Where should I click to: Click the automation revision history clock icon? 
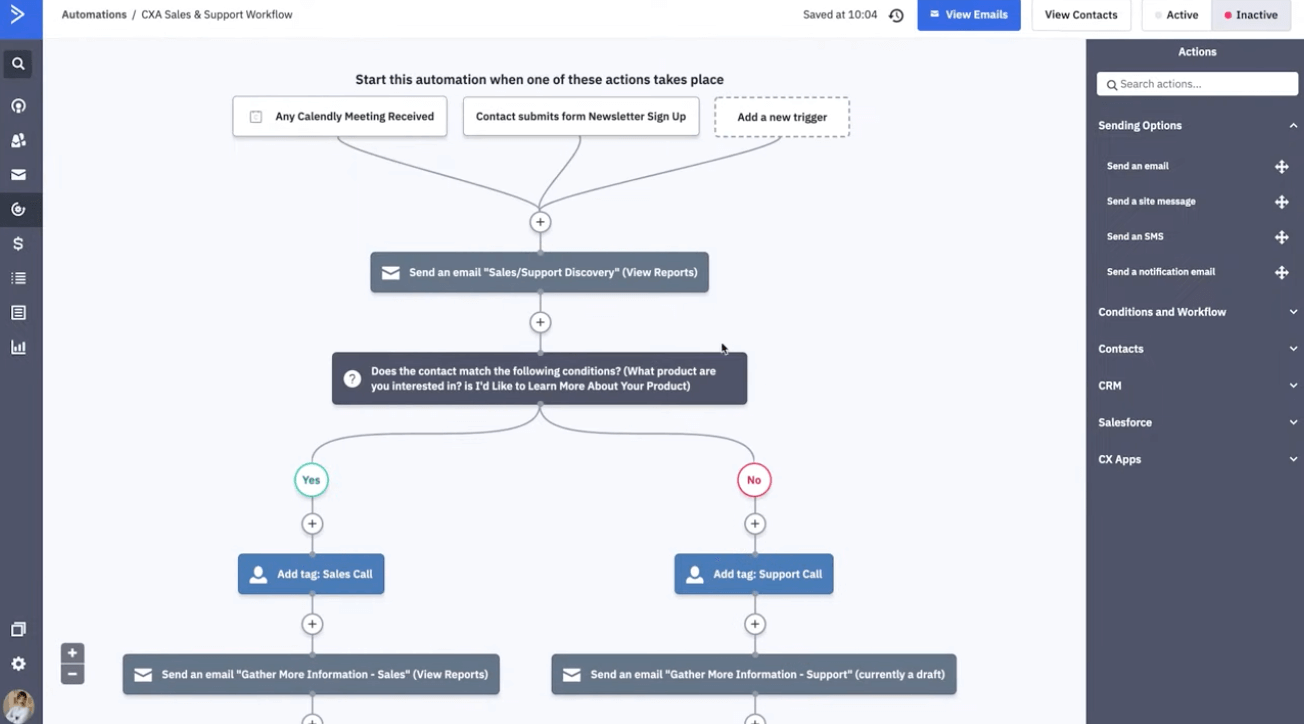896,15
